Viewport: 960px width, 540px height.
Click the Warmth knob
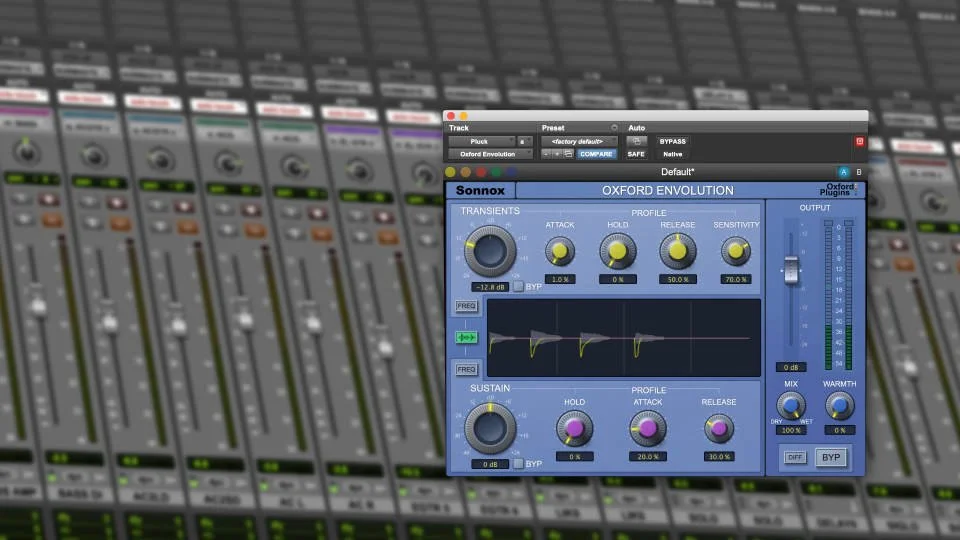[x=839, y=405]
